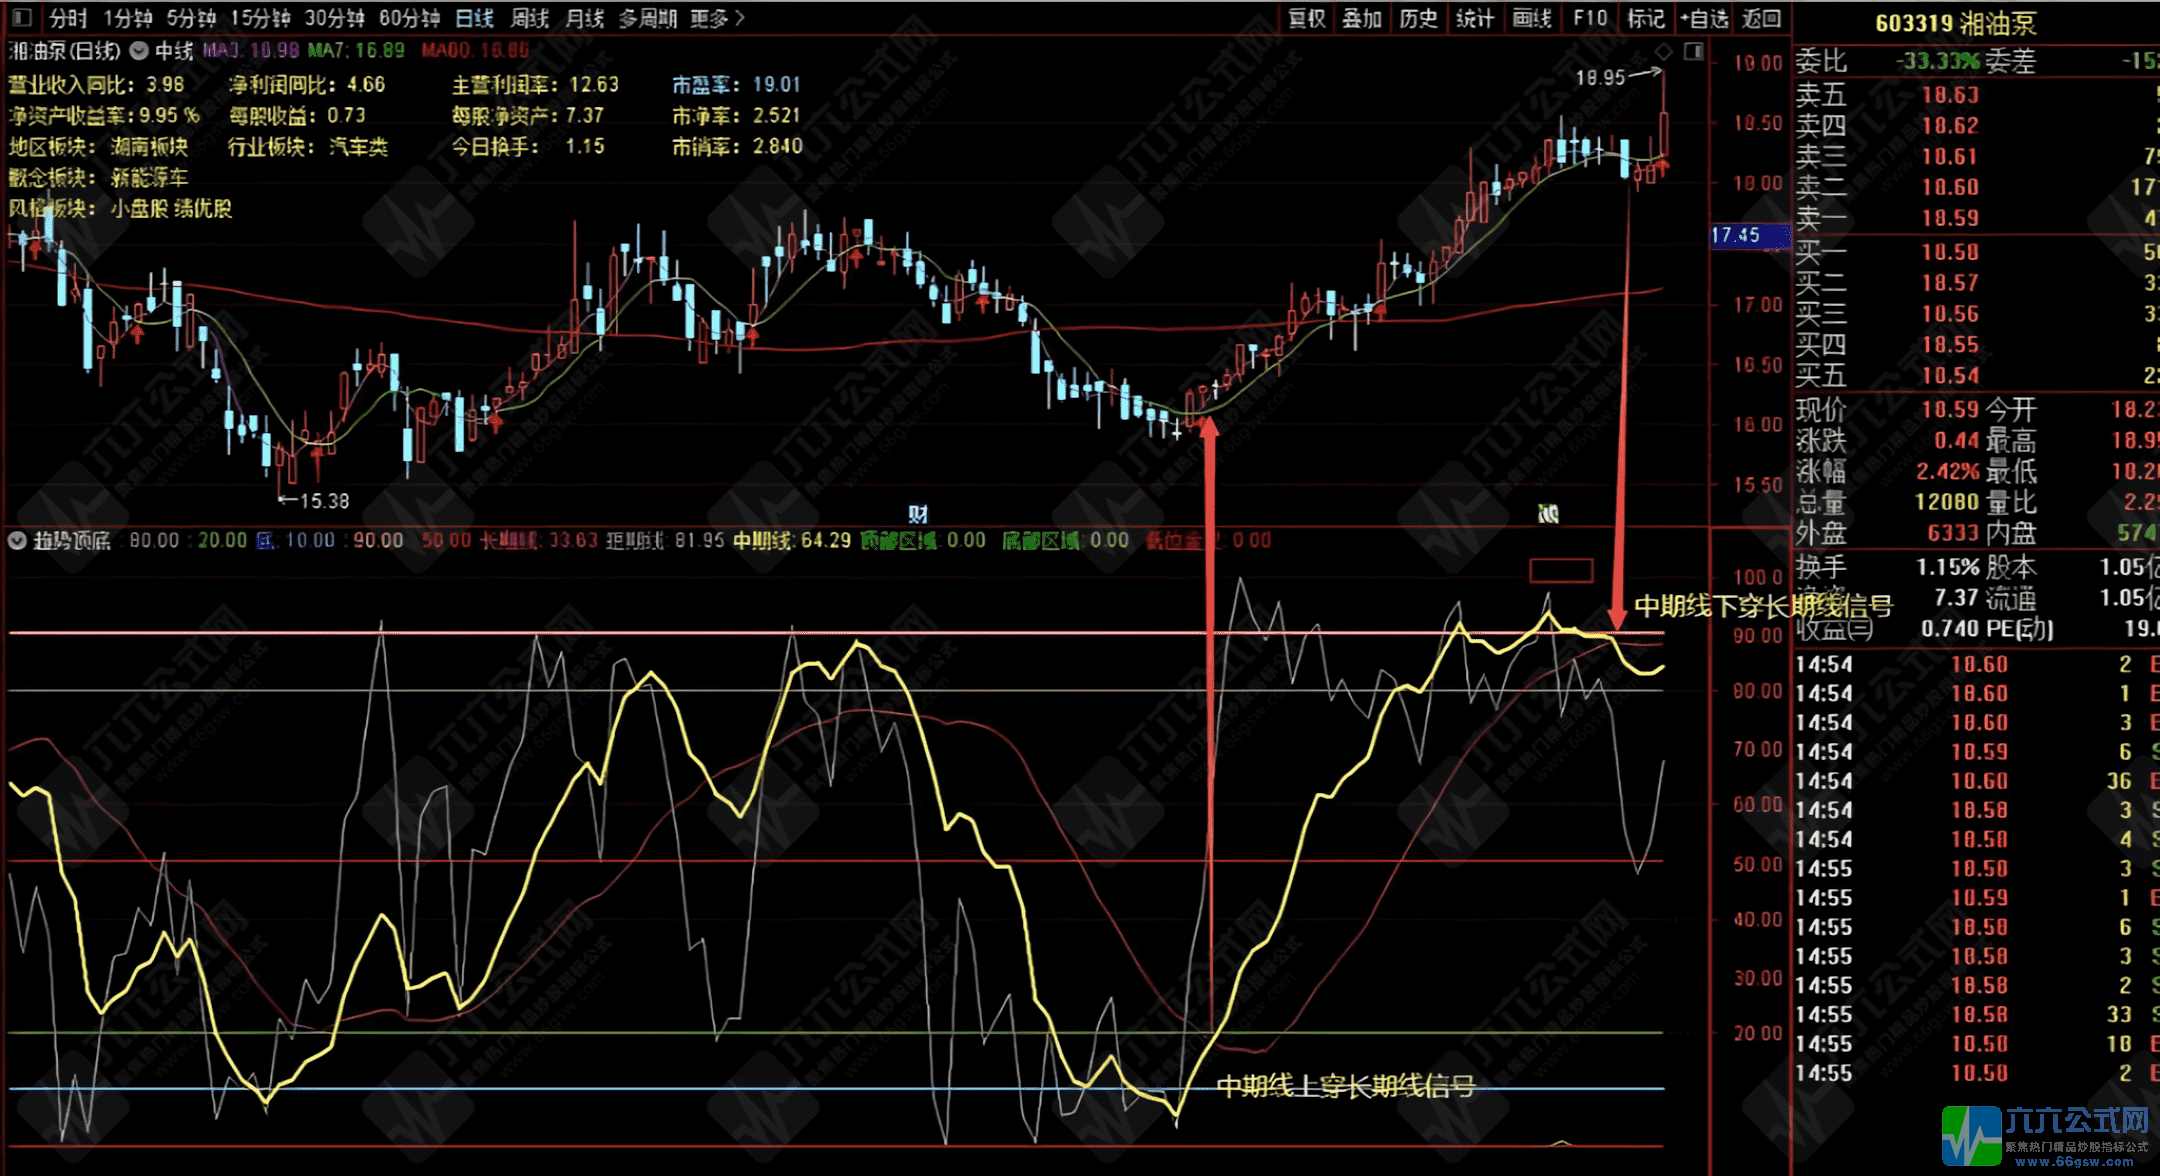The height and width of the screenshot is (1176, 2160).
Task: Click the 风格板块 小盘股 绩优股 label
Action: coord(121,209)
